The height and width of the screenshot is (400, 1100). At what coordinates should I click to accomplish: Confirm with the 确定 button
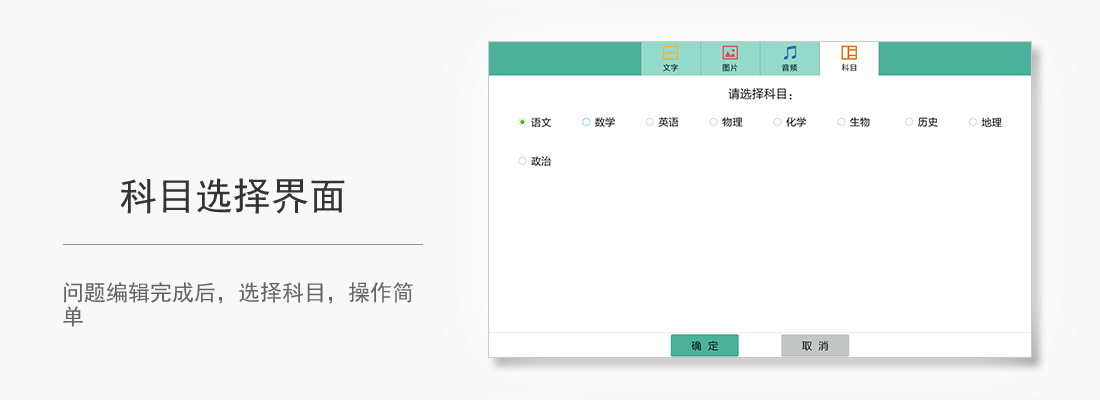pyautogui.click(x=704, y=345)
